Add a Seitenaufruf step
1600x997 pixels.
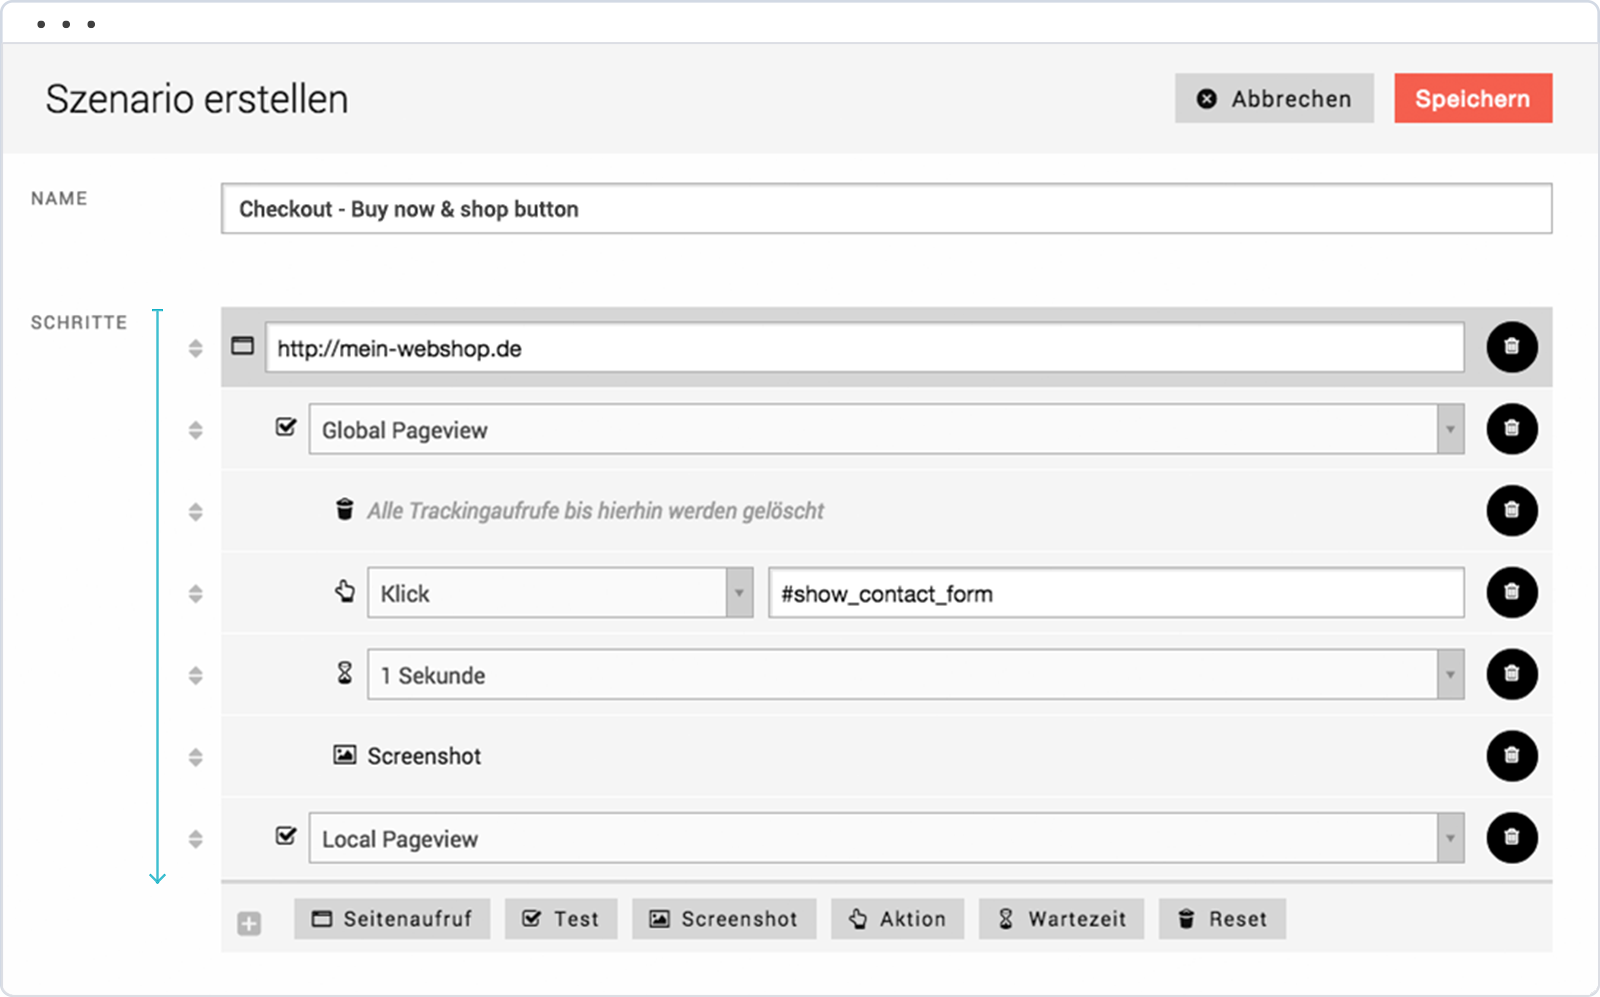click(x=392, y=919)
